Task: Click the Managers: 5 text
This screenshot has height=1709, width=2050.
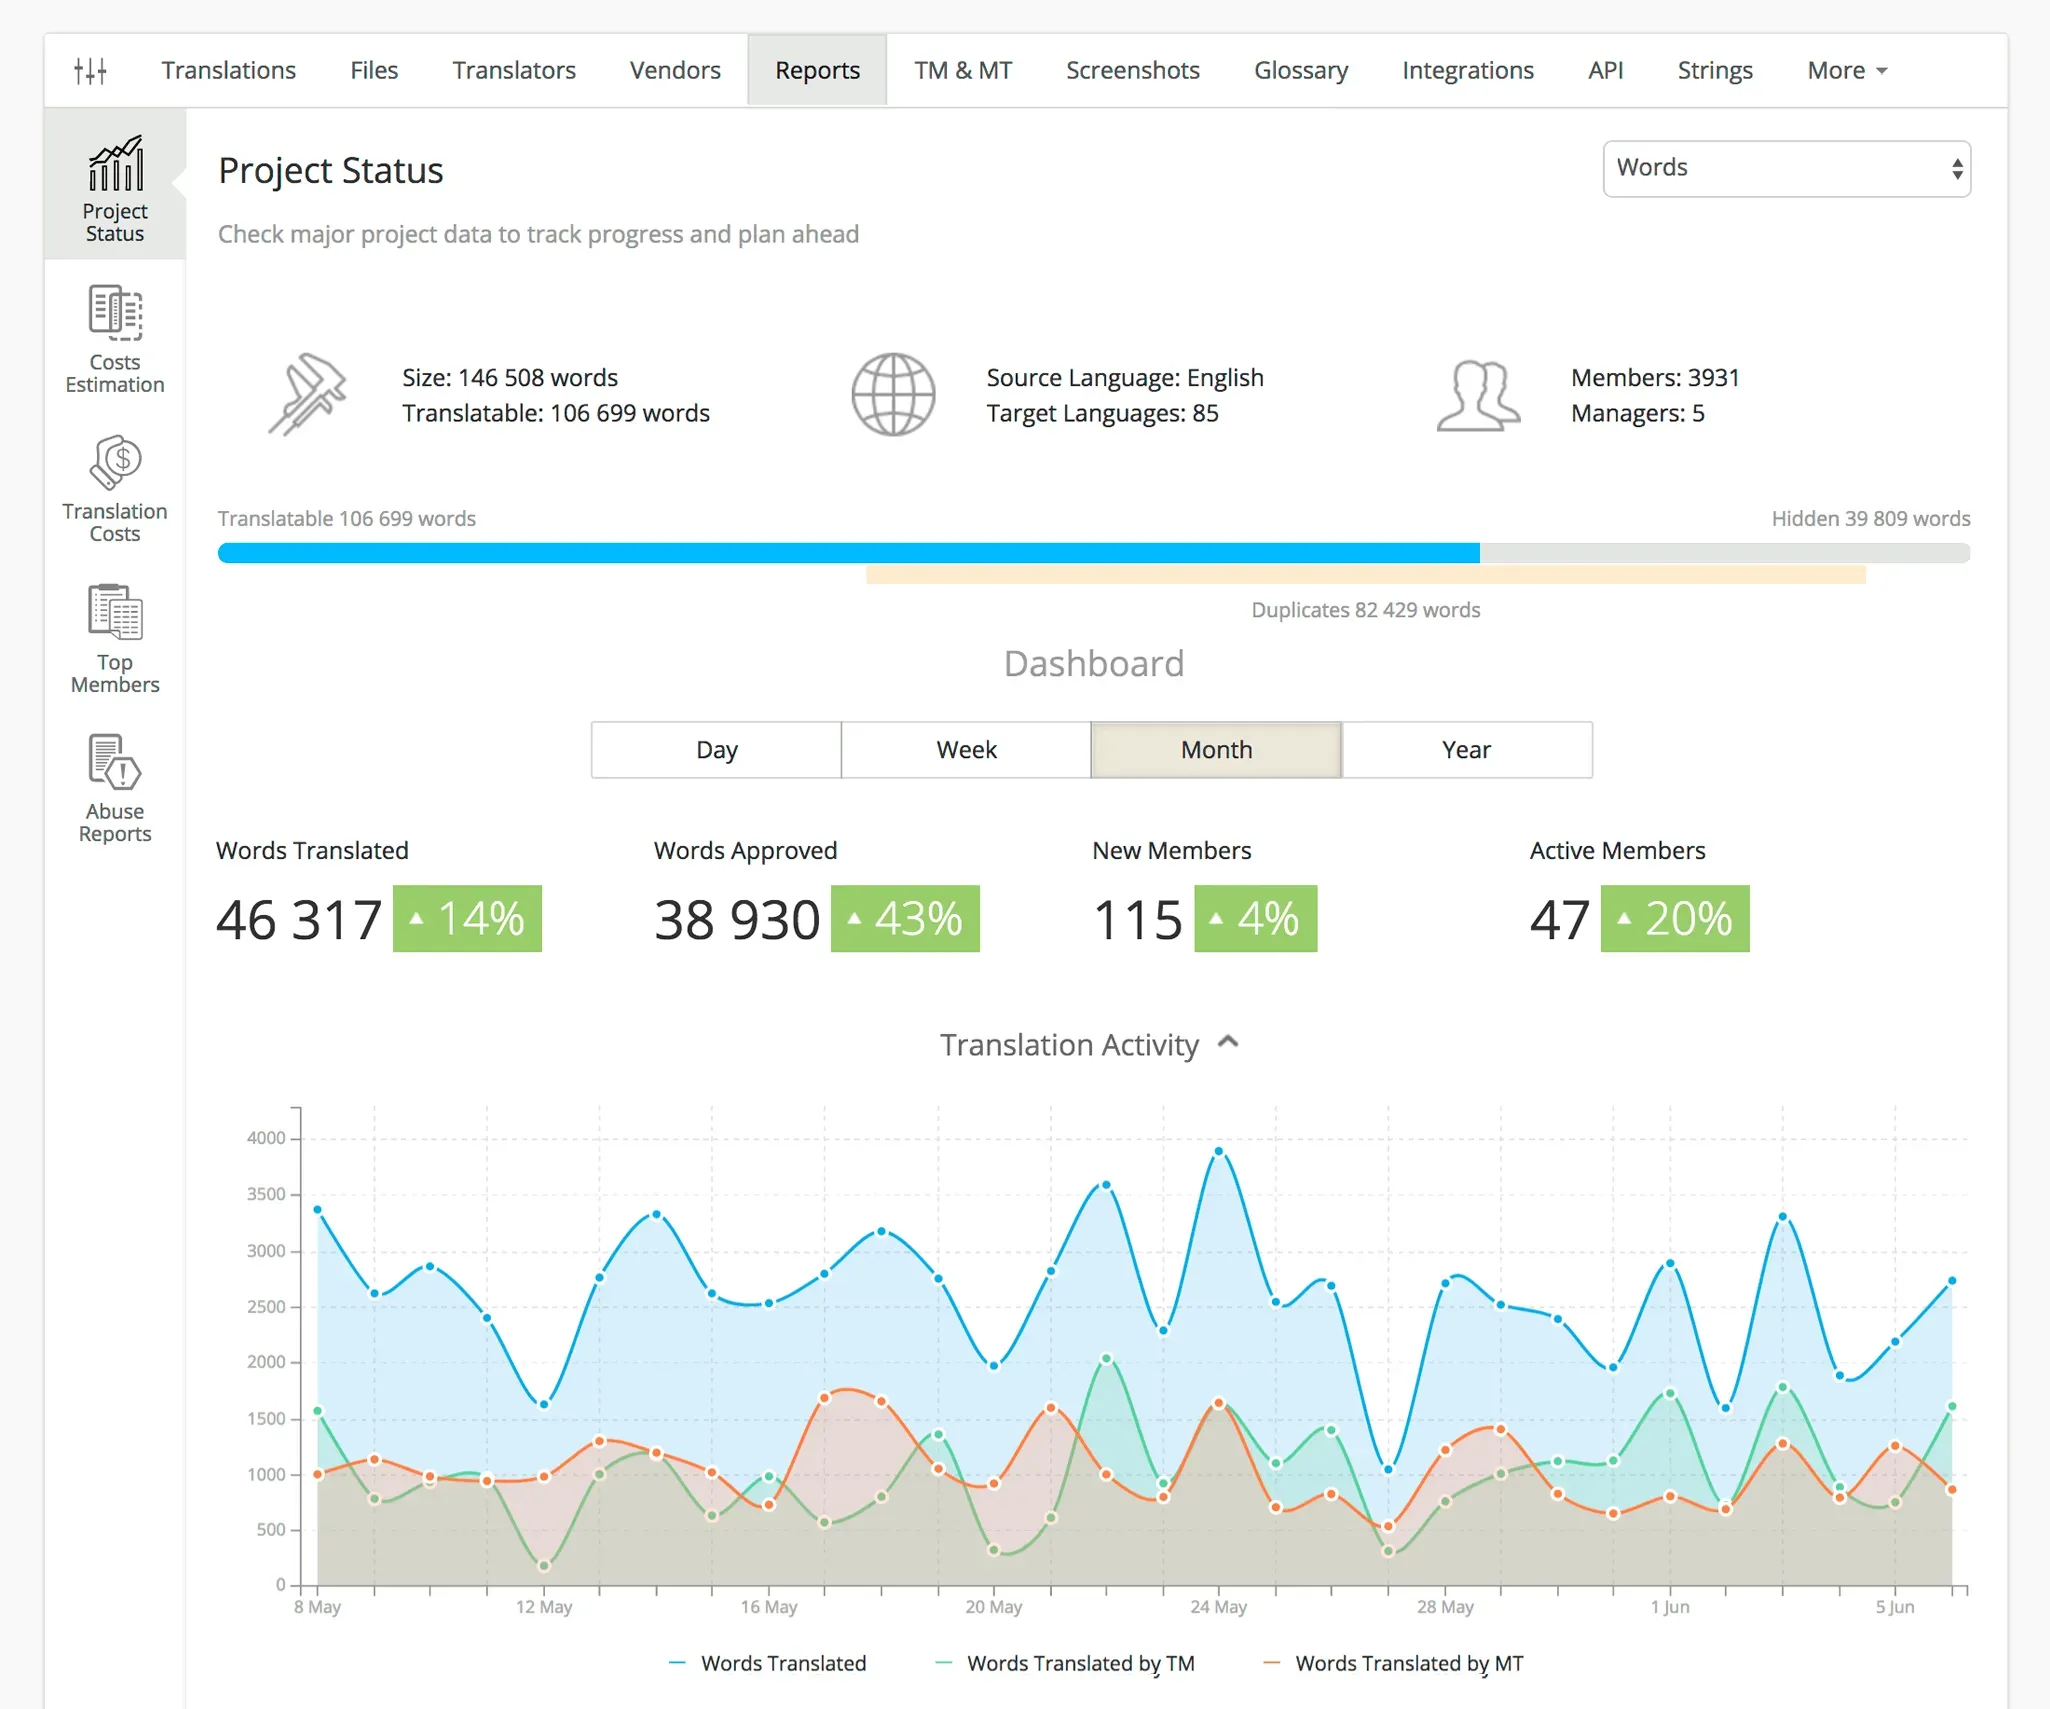Action: (1638, 414)
